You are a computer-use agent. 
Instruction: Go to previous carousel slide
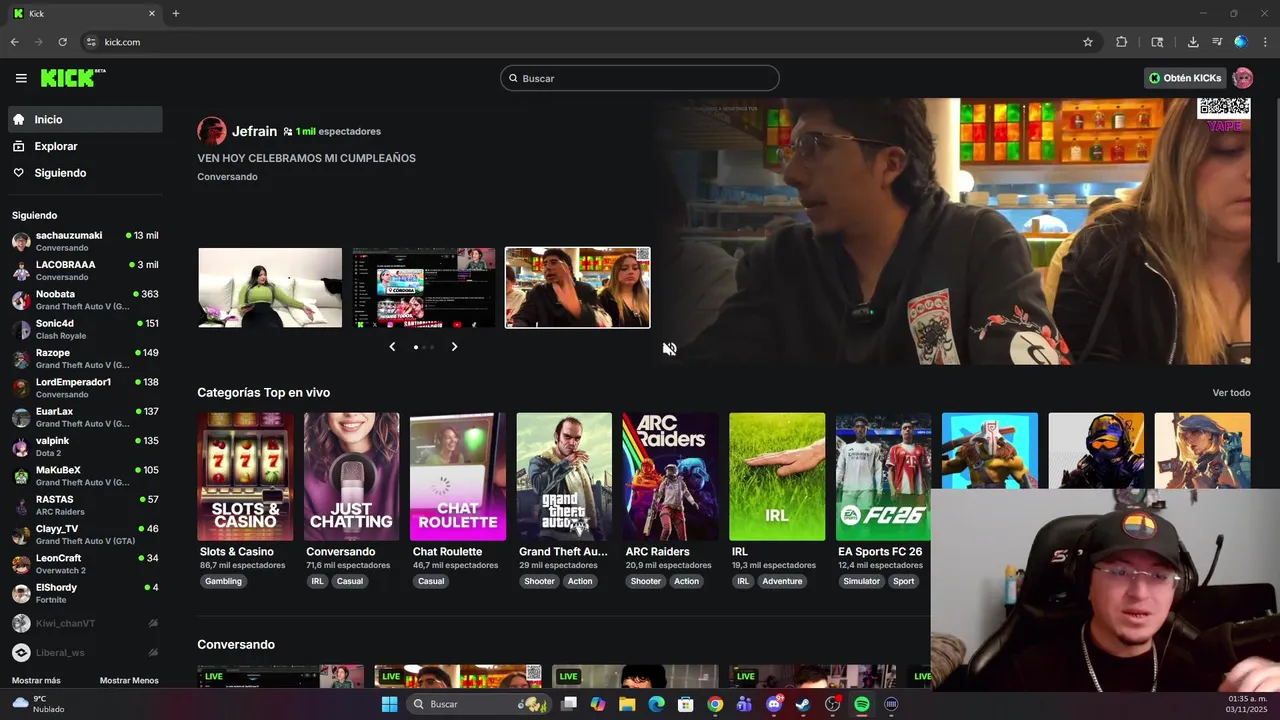click(x=392, y=347)
